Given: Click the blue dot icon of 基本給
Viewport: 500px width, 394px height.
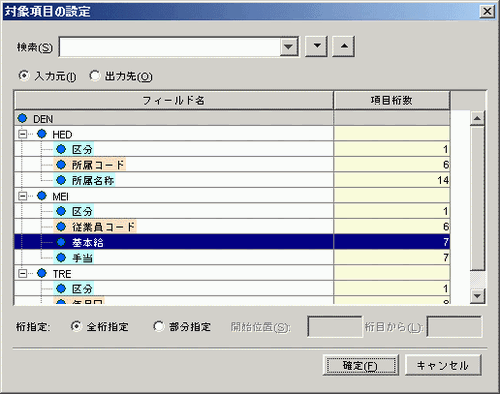Looking at the screenshot, I should [61, 242].
